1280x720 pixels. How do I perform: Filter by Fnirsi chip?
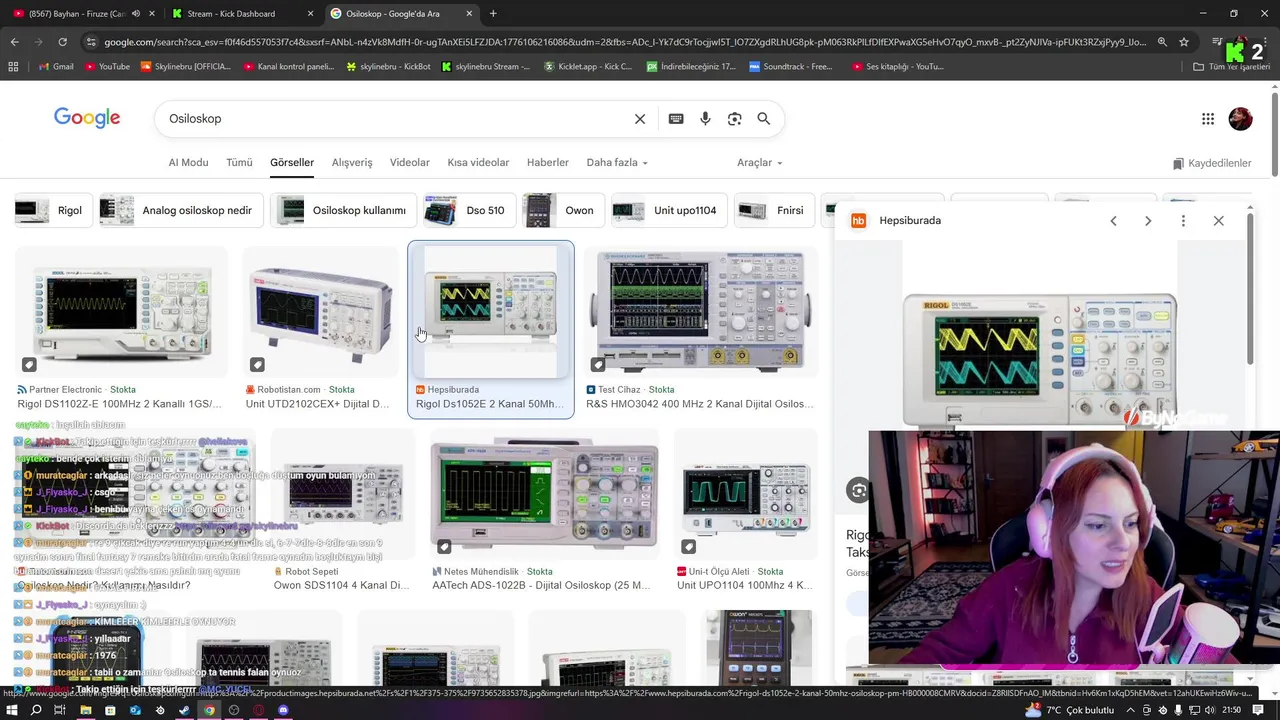773,210
